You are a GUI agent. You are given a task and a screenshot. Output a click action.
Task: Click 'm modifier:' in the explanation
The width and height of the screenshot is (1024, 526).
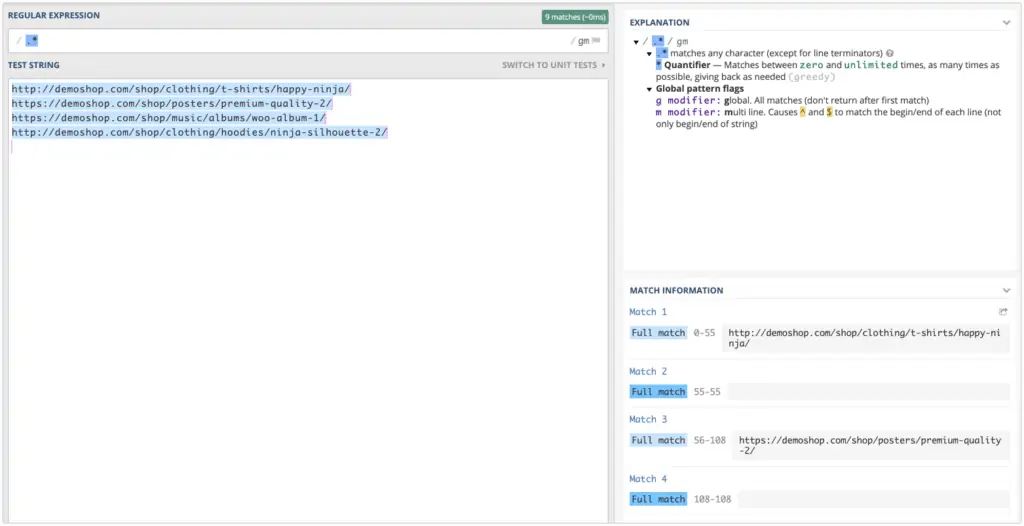tap(688, 112)
